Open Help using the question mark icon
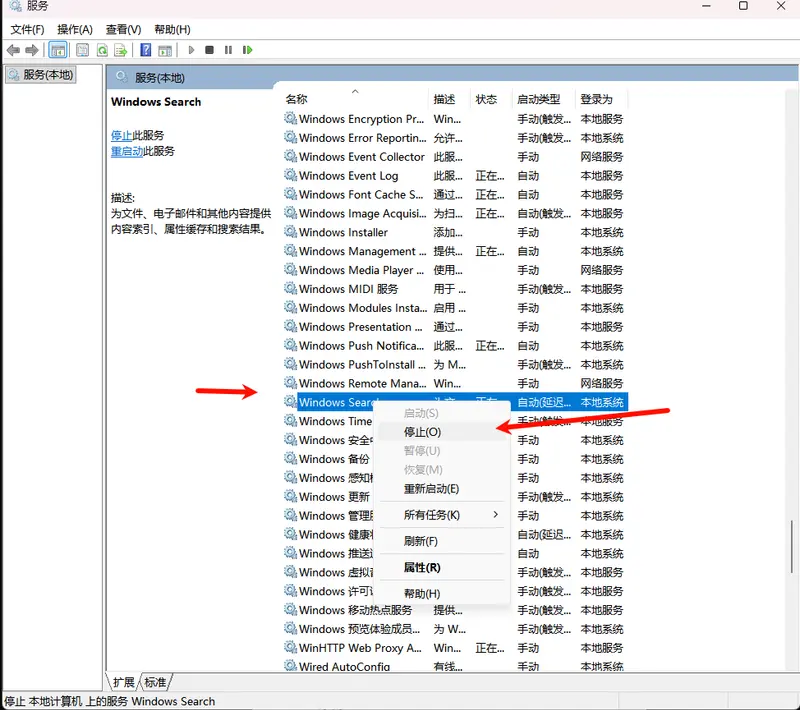The image size is (800, 710). (145, 50)
